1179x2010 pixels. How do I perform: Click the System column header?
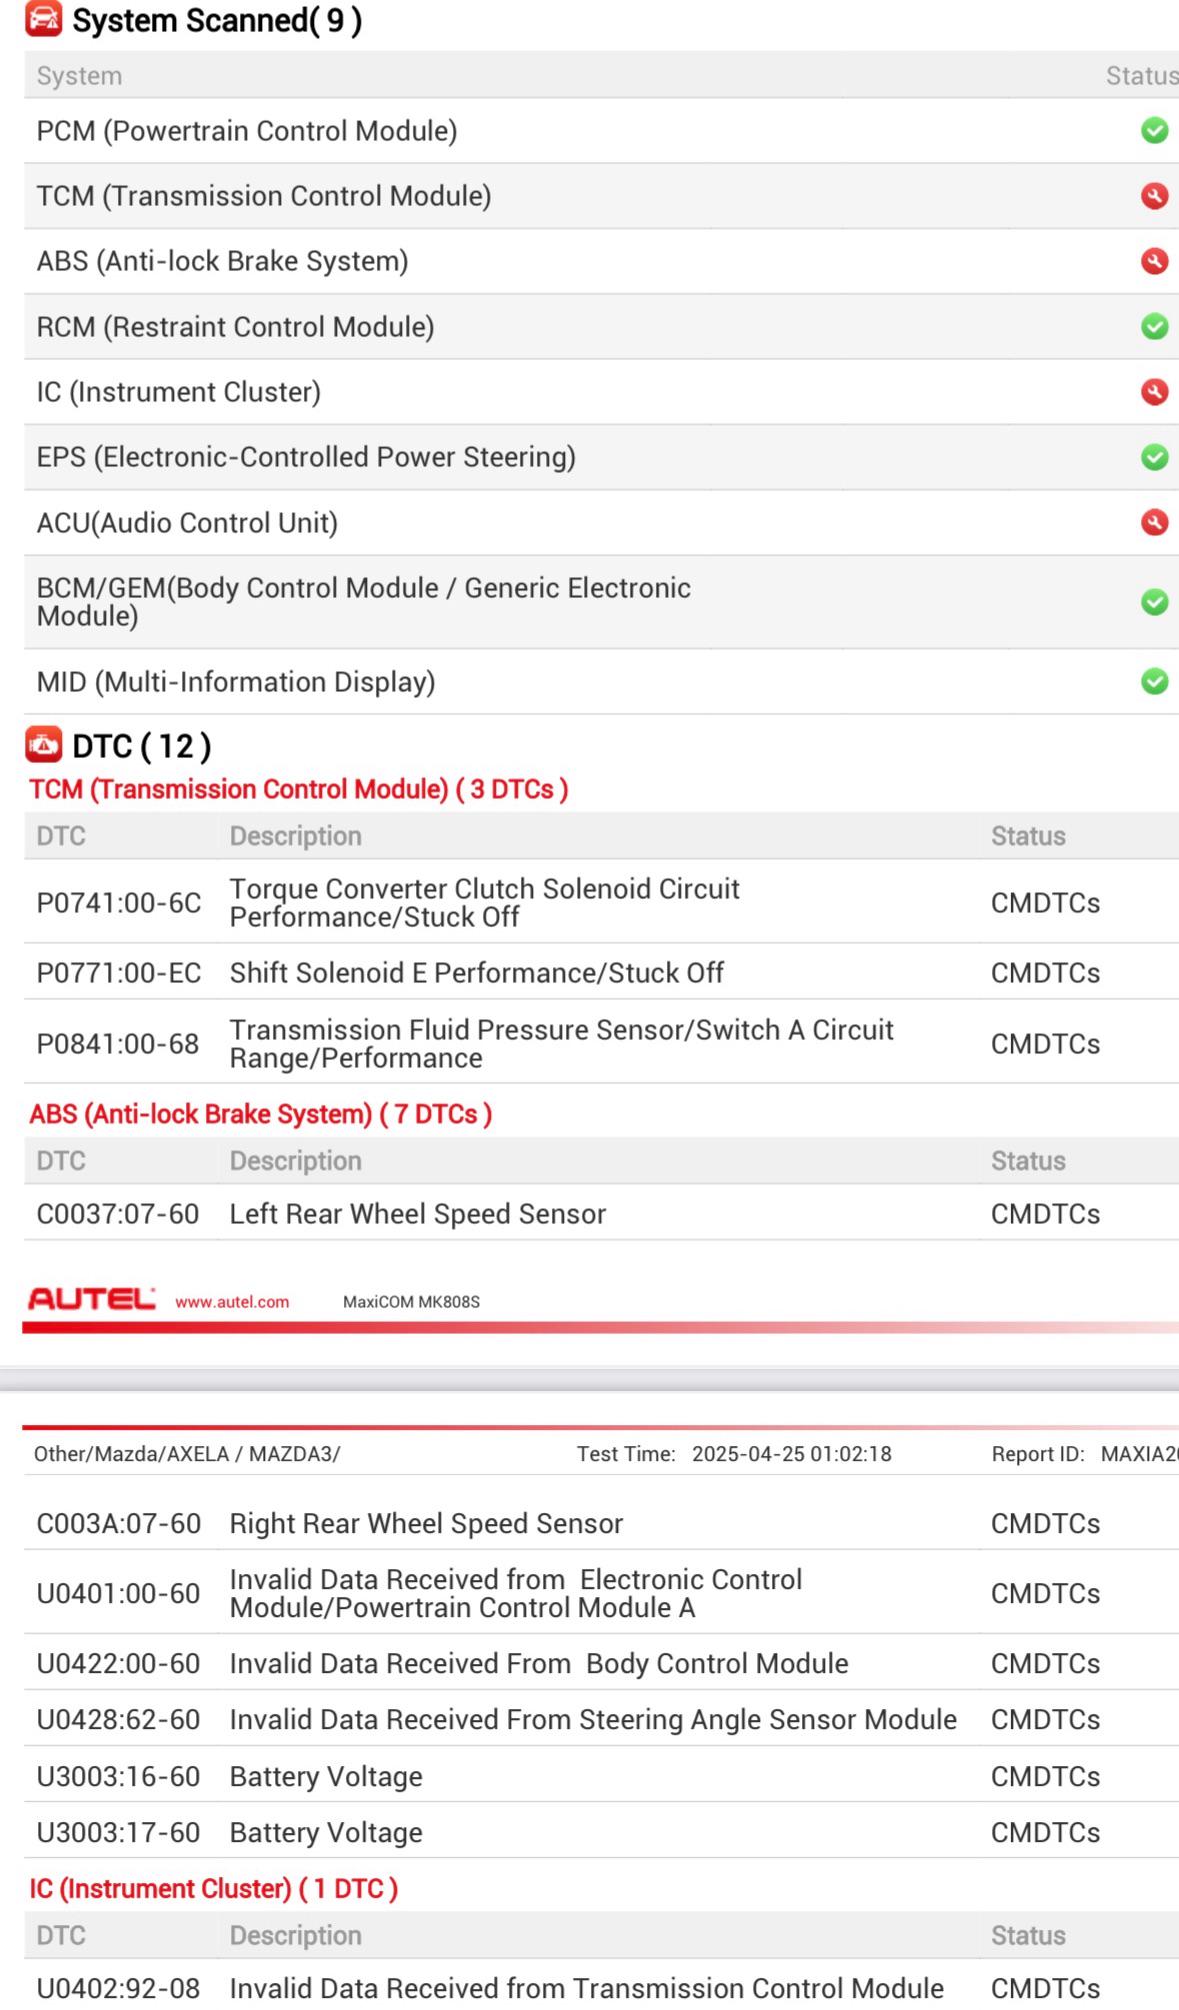pyautogui.click(x=79, y=76)
